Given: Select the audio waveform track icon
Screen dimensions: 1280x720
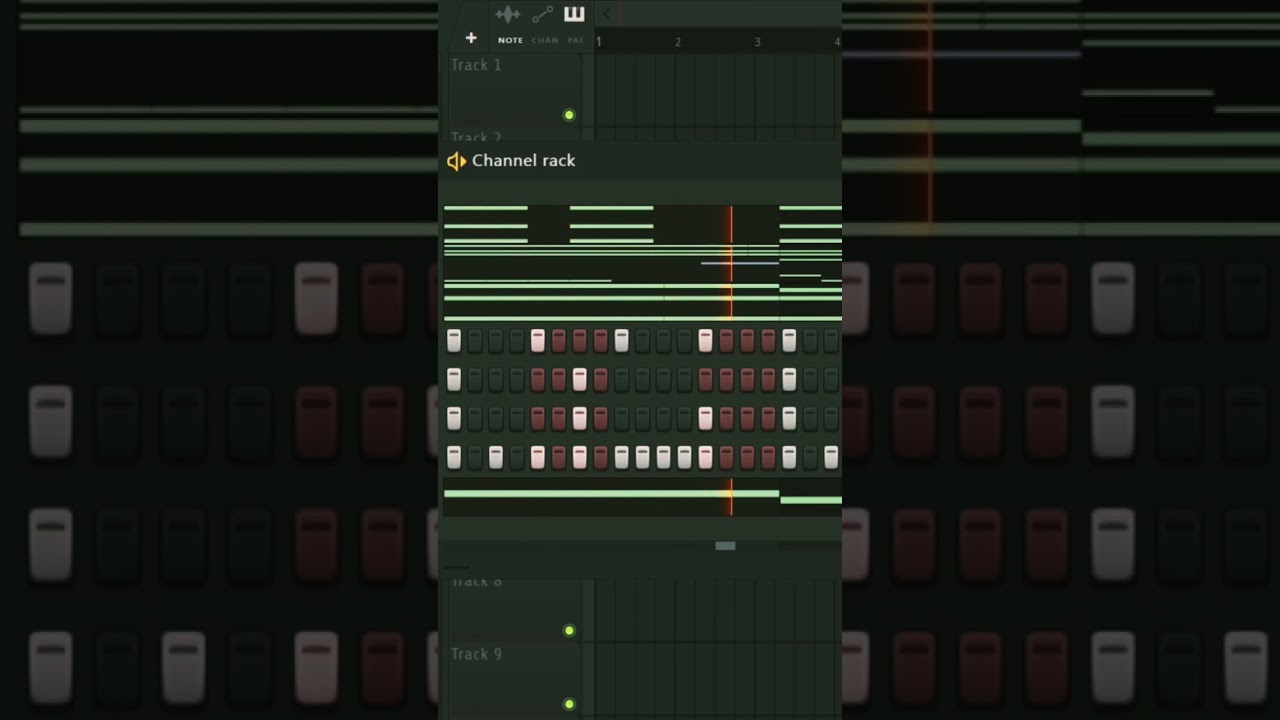Looking at the screenshot, I should click(508, 14).
